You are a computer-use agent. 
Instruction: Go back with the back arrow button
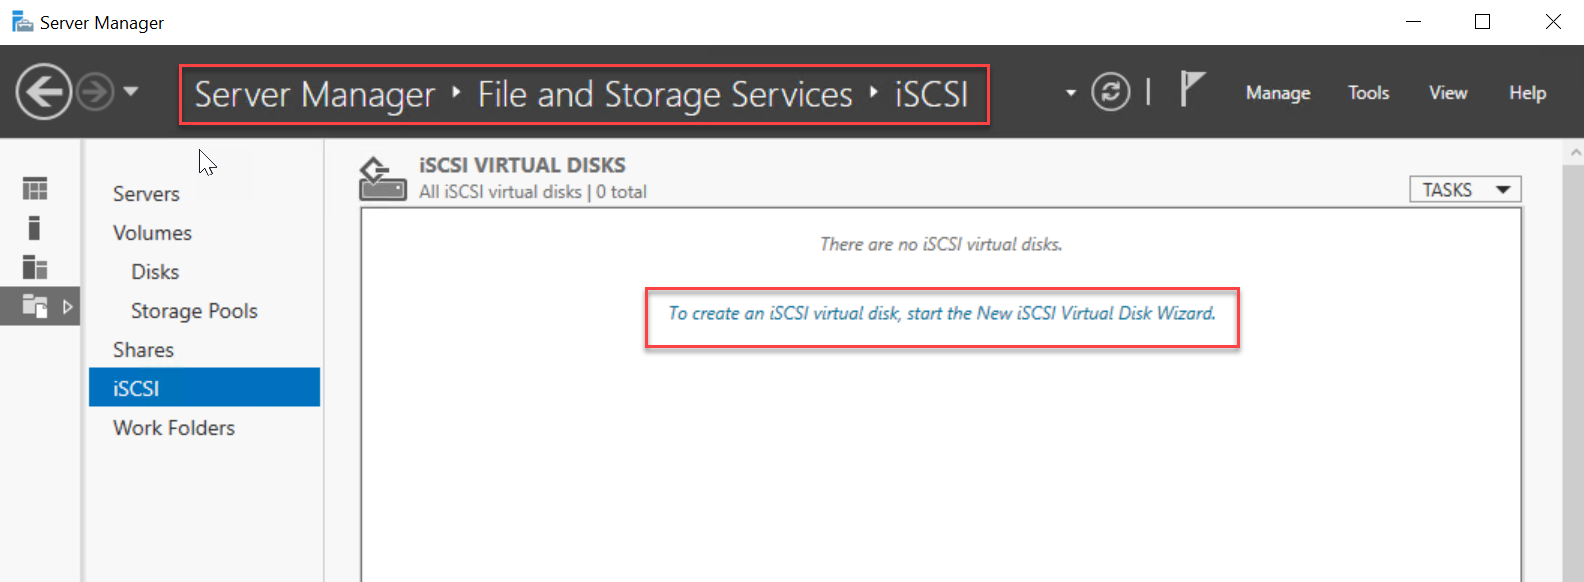(x=44, y=92)
